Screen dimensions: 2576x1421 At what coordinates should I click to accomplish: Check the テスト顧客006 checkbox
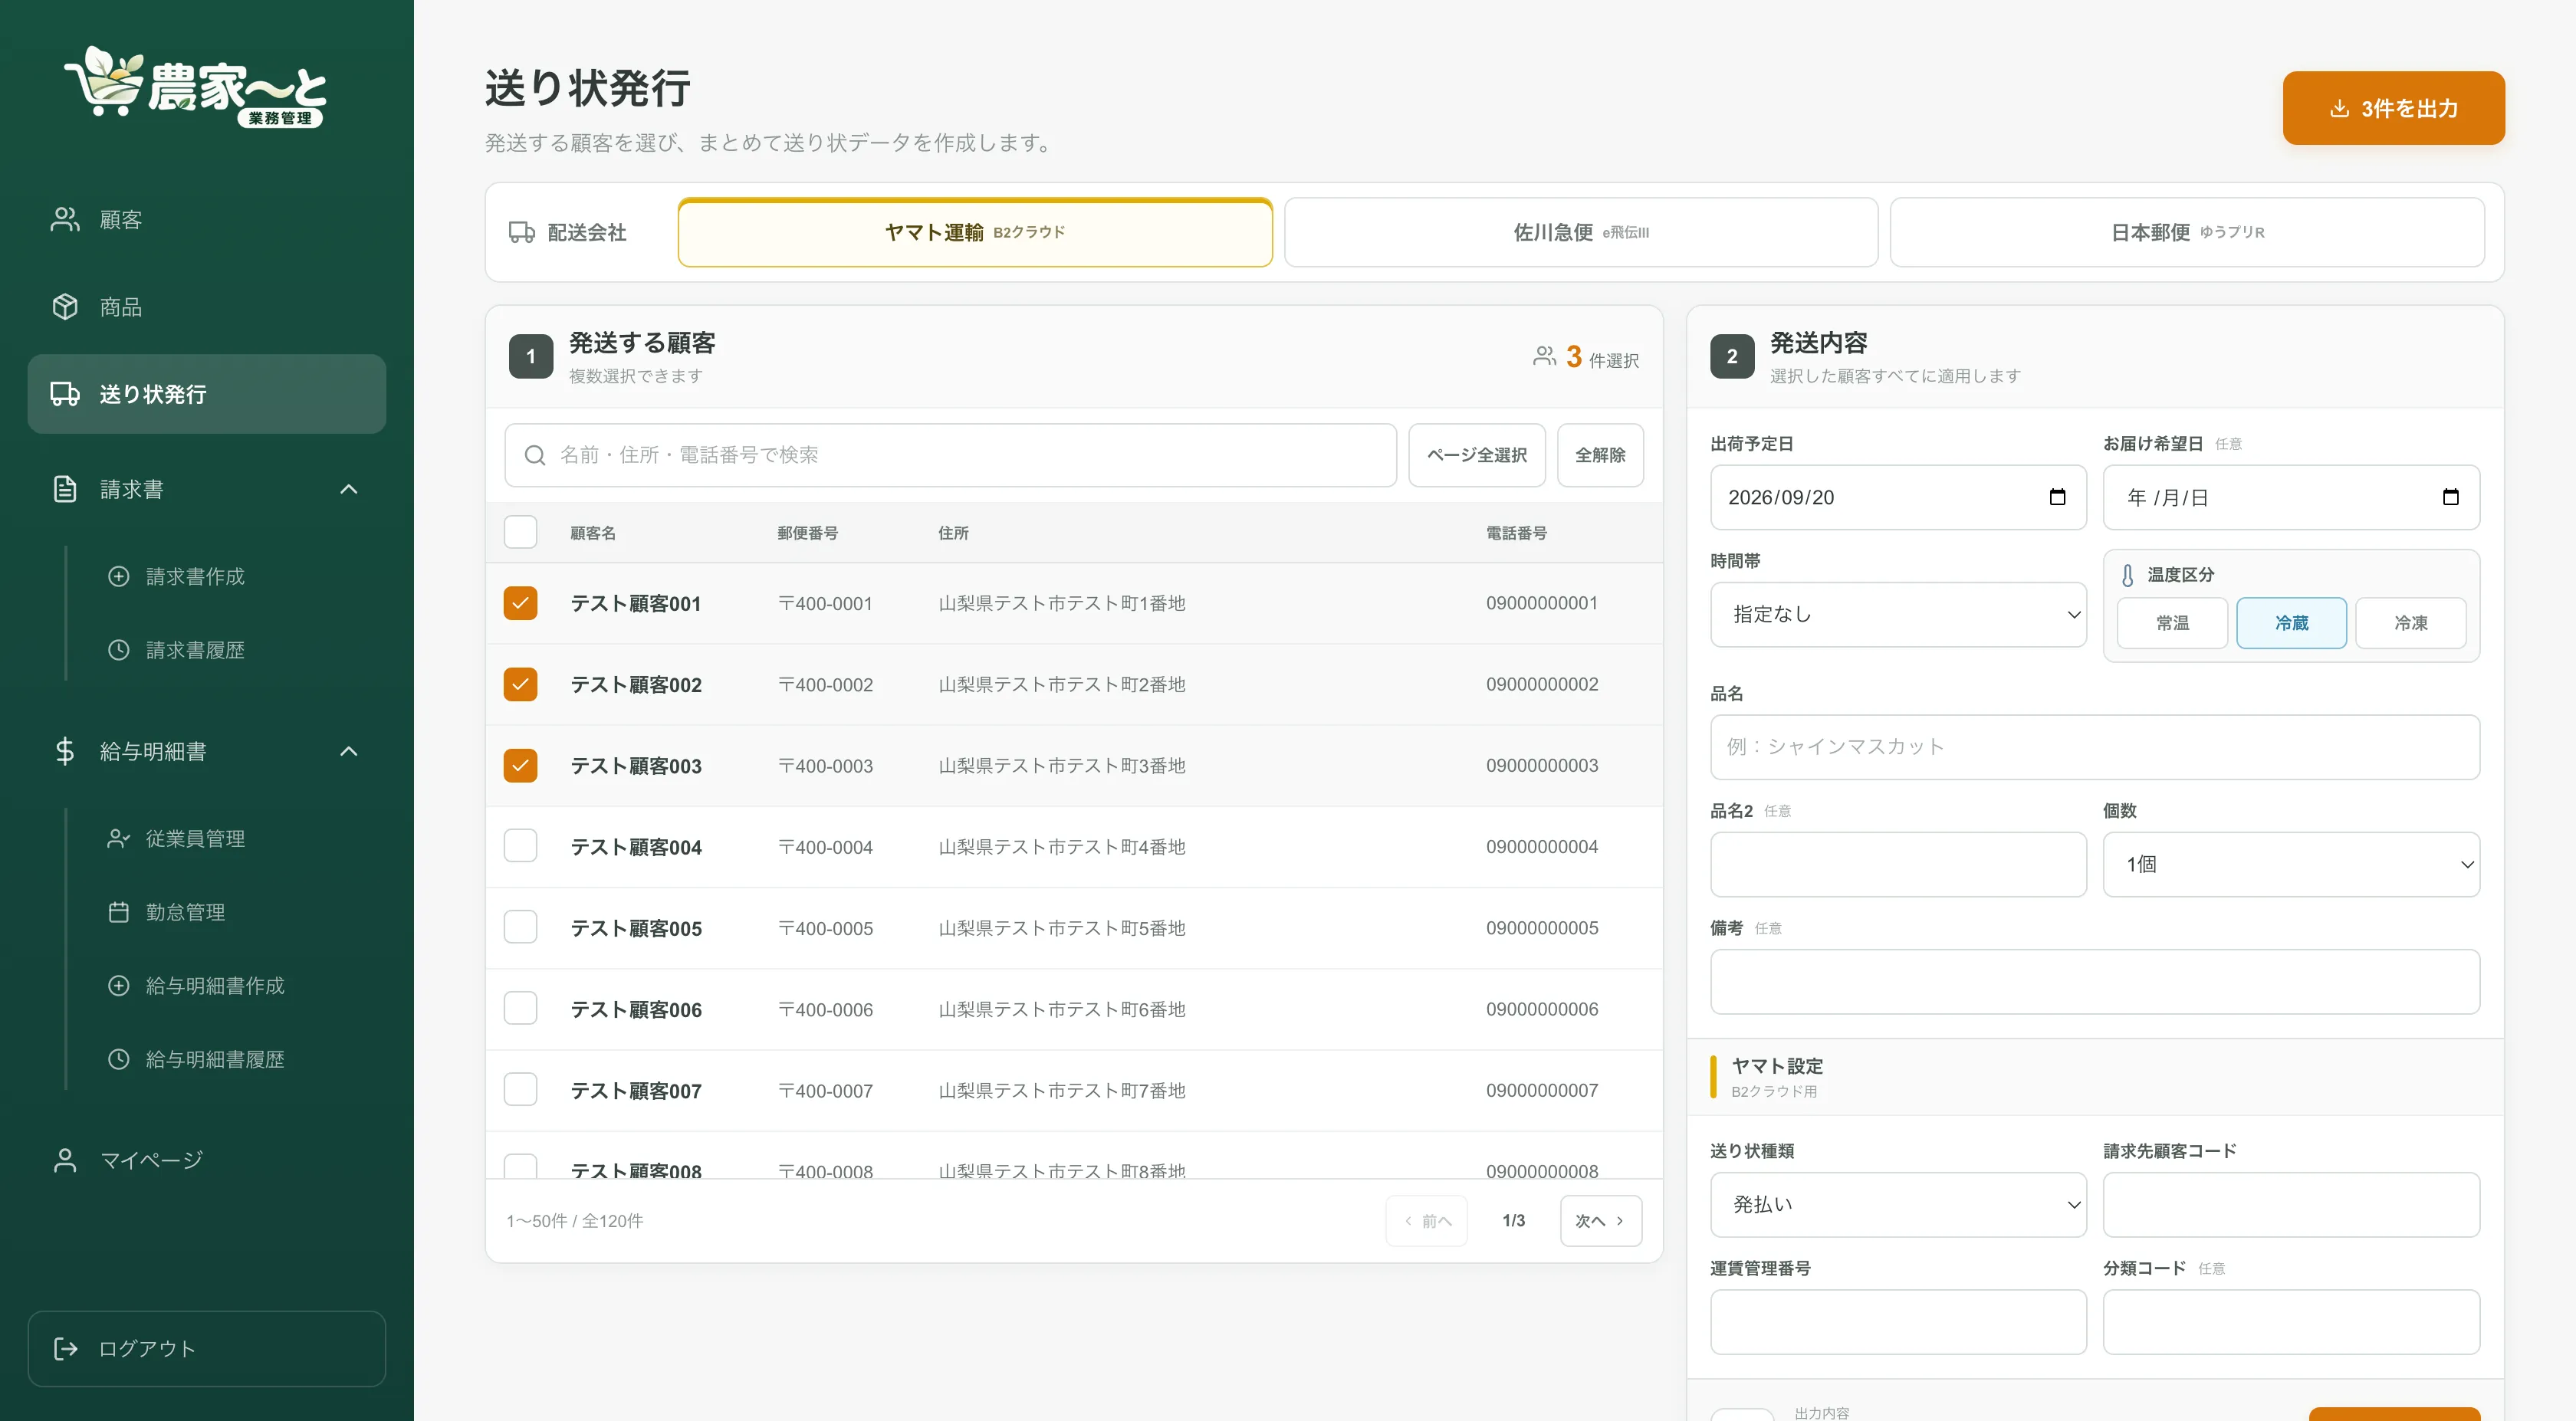(x=520, y=1009)
